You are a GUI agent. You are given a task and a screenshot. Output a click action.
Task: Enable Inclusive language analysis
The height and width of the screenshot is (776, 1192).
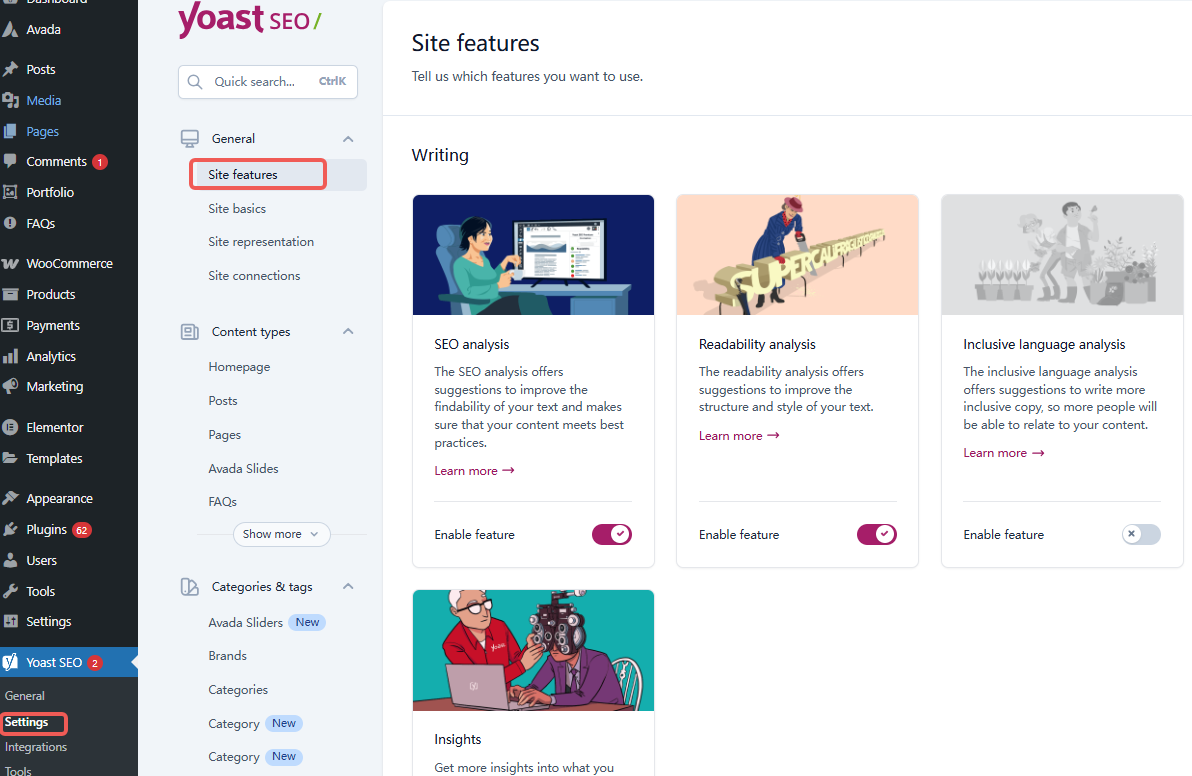[1140, 534]
